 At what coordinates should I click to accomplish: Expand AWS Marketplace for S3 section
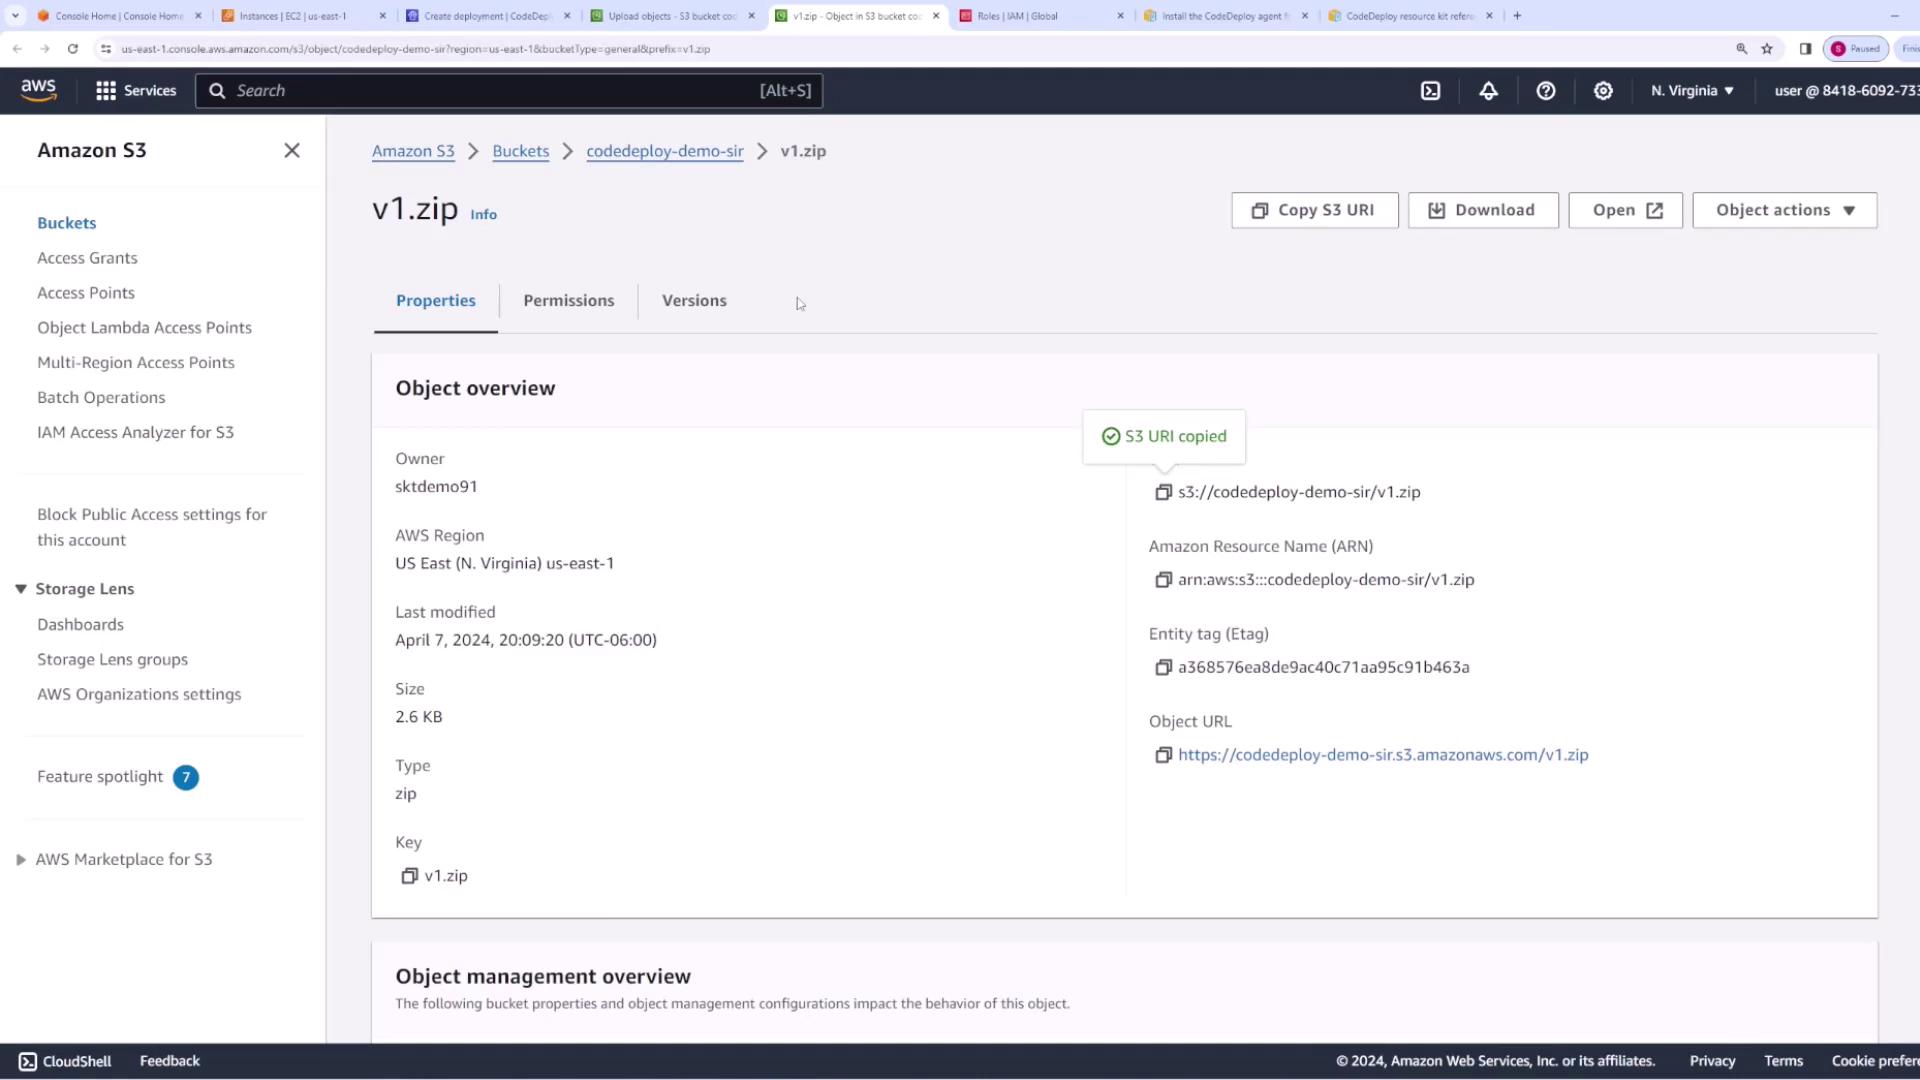click(21, 860)
